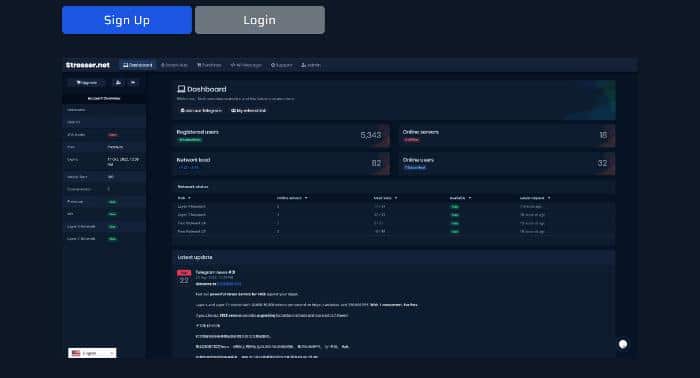Click the large Dashboard heading laptop icon
700x378 pixels.
[x=181, y=89]
